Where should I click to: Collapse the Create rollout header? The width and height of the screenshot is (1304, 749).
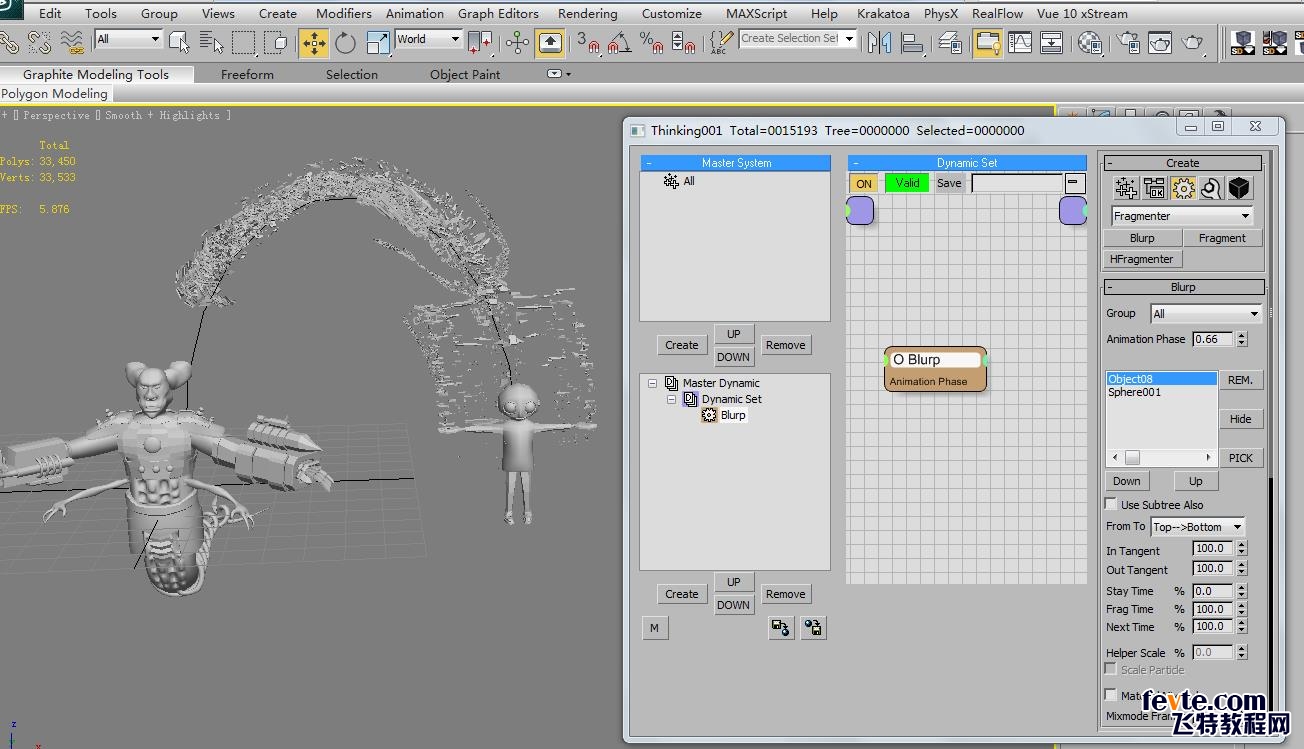coord(1183,163)
